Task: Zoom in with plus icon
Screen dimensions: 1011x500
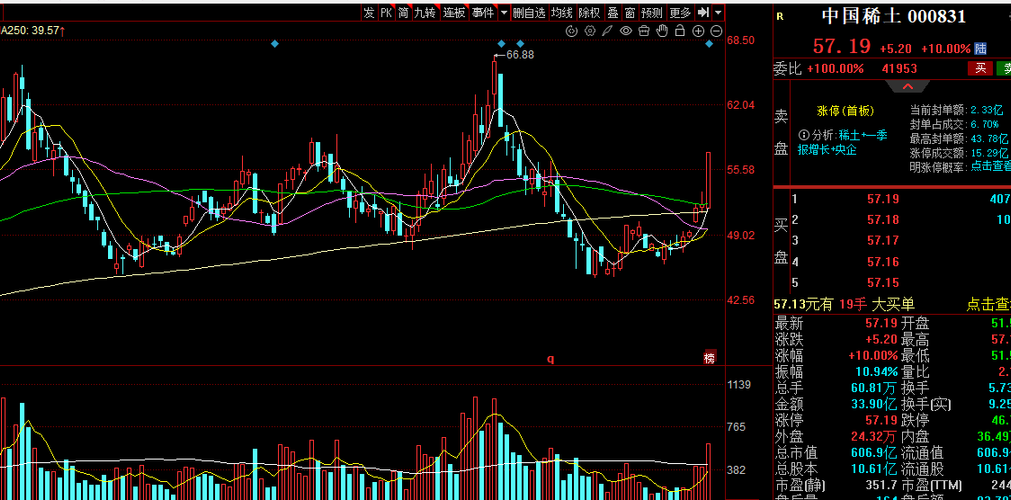Action: 698,30
